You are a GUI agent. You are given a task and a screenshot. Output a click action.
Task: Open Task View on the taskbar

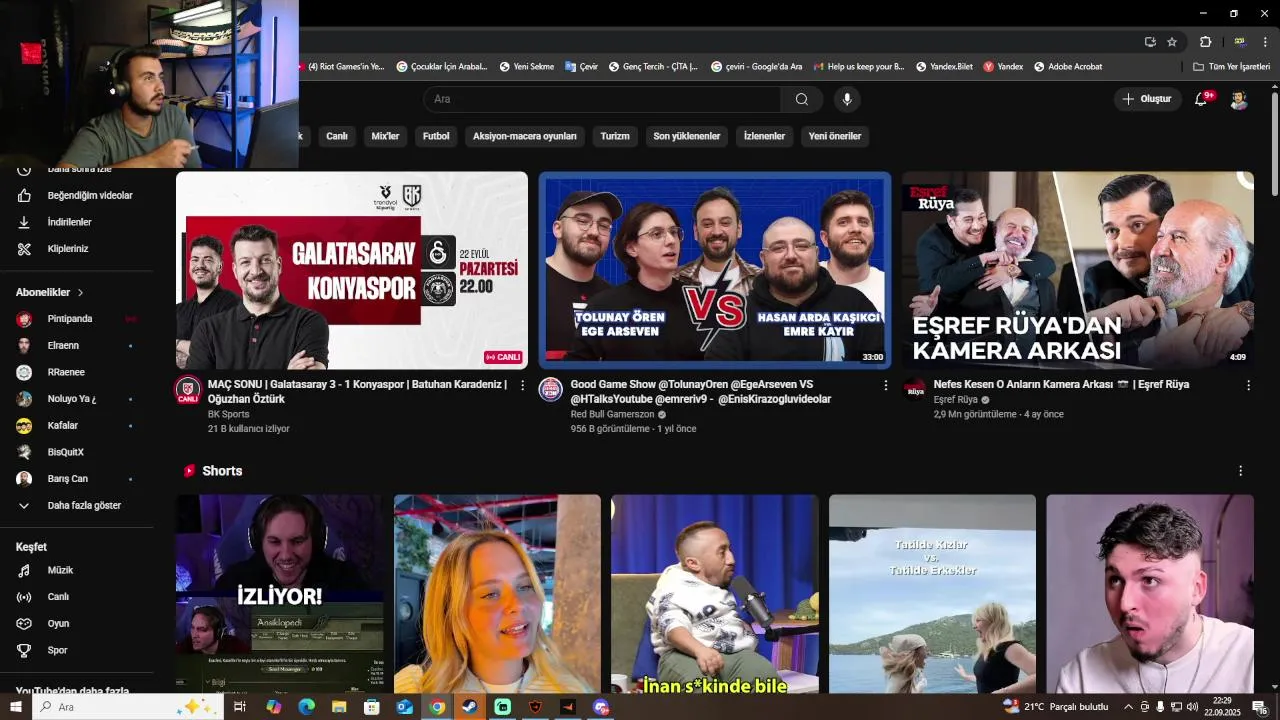pos(240,707)
